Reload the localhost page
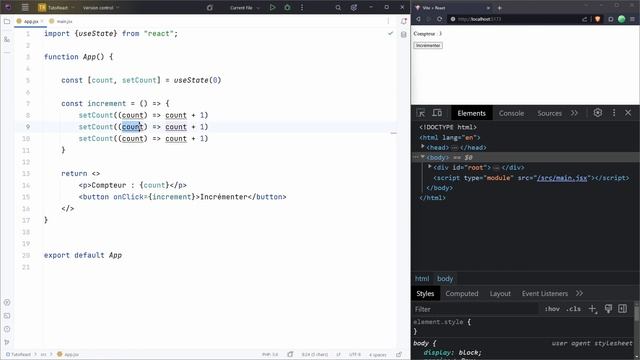The height and width of the screenshot is (360, 640). (x=439, y=19)
